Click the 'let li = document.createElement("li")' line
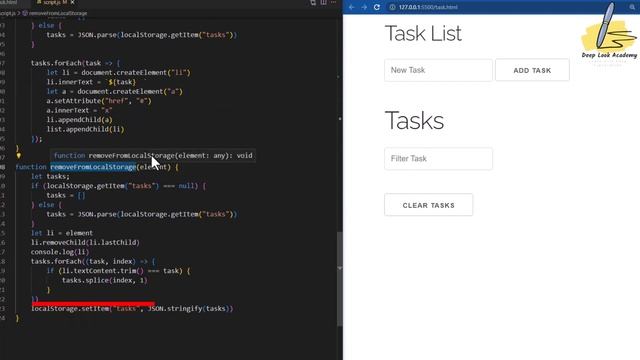The height and width of the screenshot is (360, 640). coord(118,73)
